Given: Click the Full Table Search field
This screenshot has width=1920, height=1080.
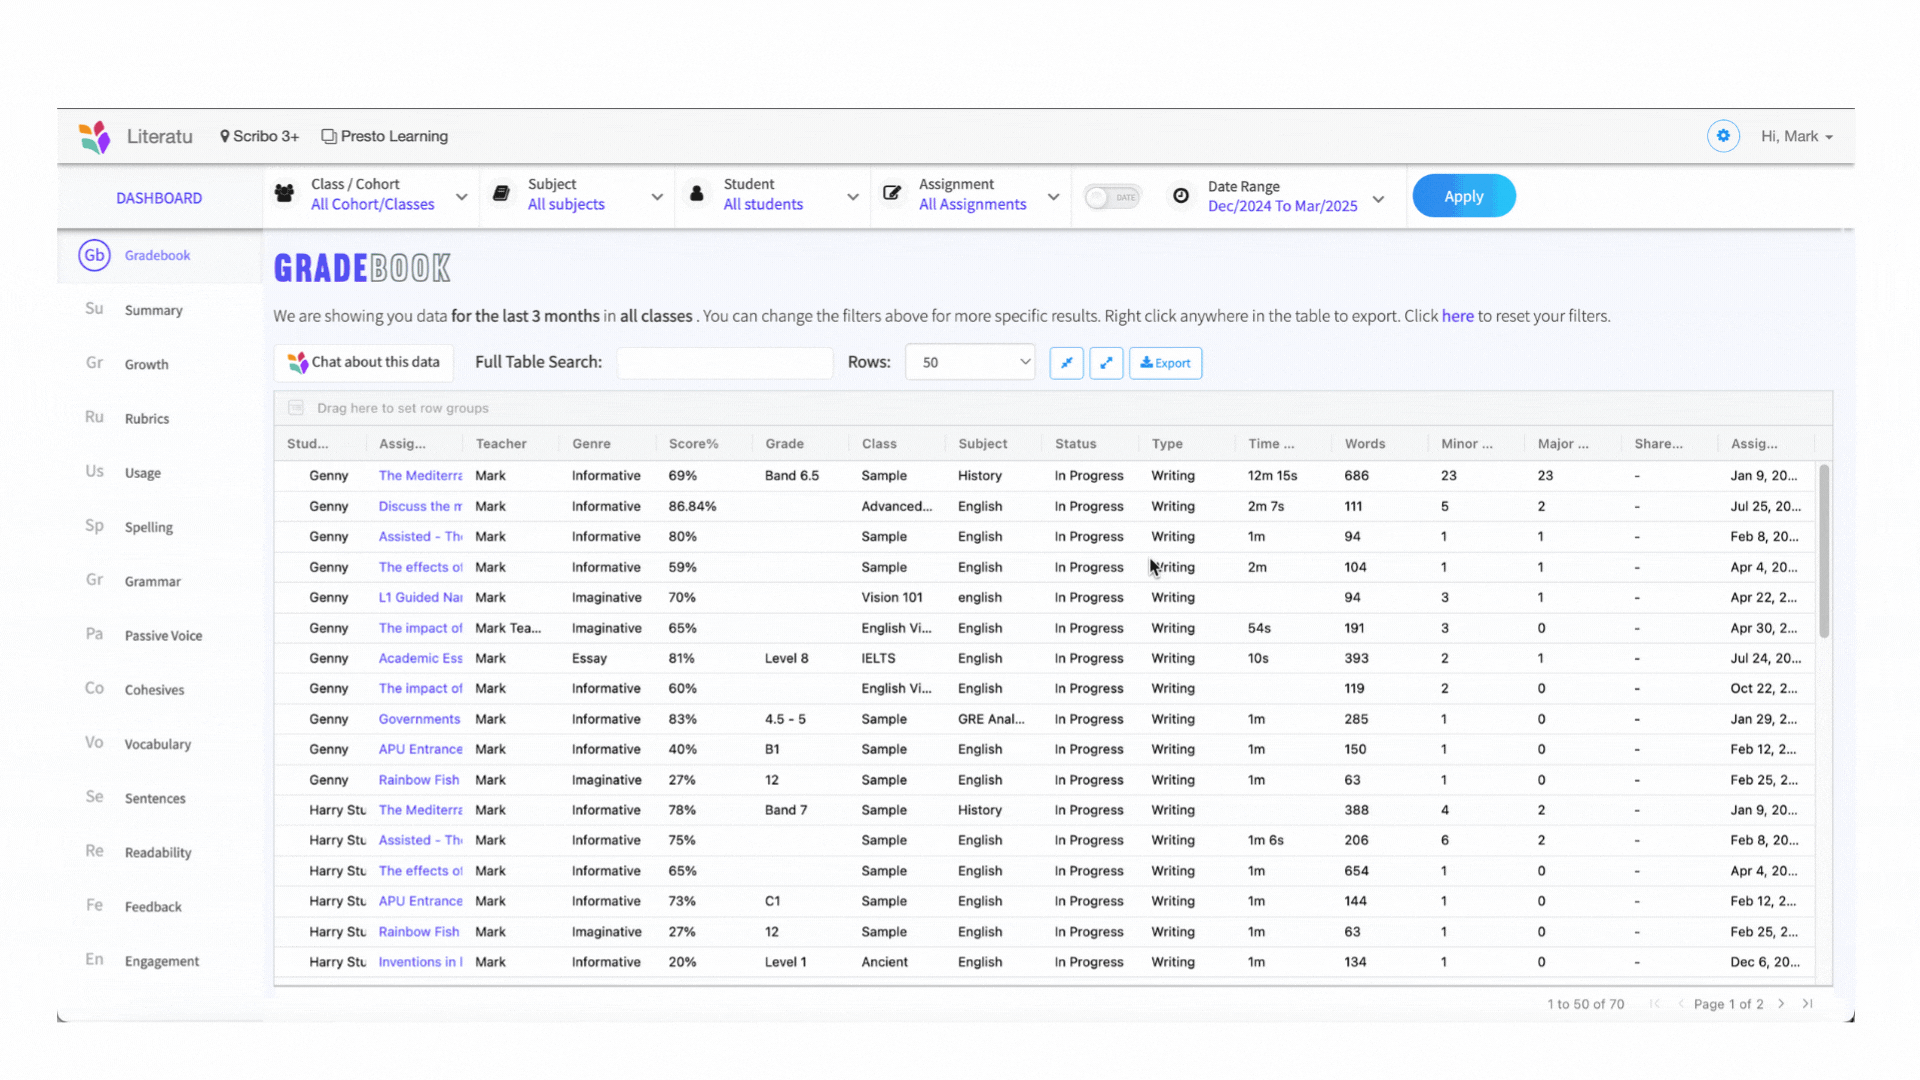Looking at the screenshot, I should click(x=724, y=363).
